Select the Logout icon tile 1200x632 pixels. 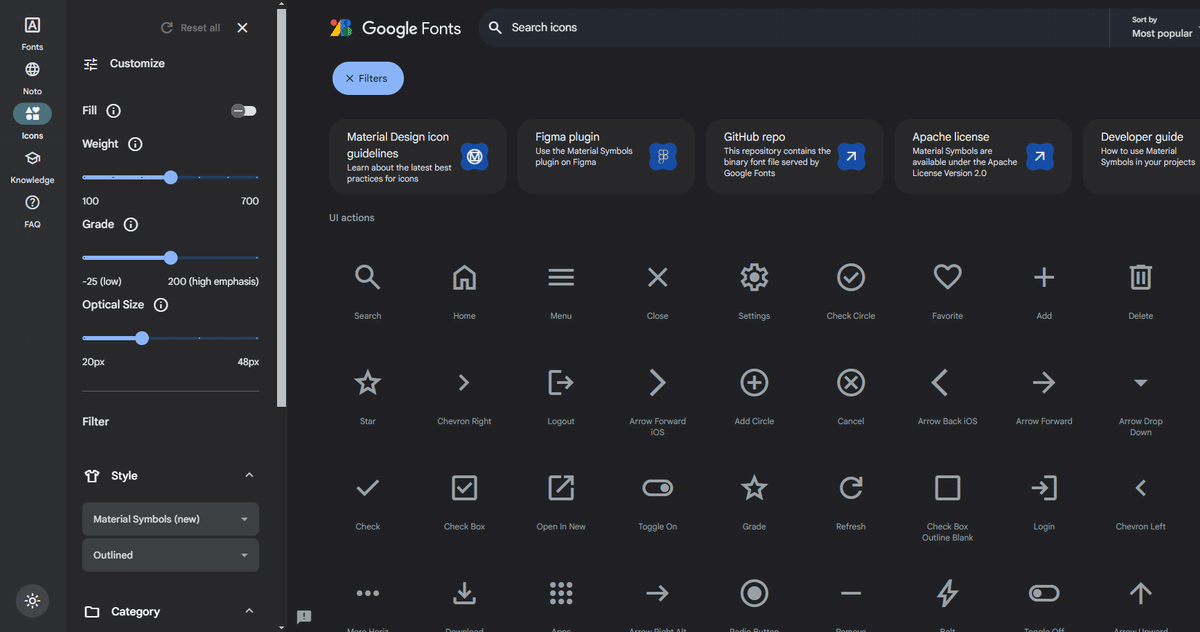(561, 395)
